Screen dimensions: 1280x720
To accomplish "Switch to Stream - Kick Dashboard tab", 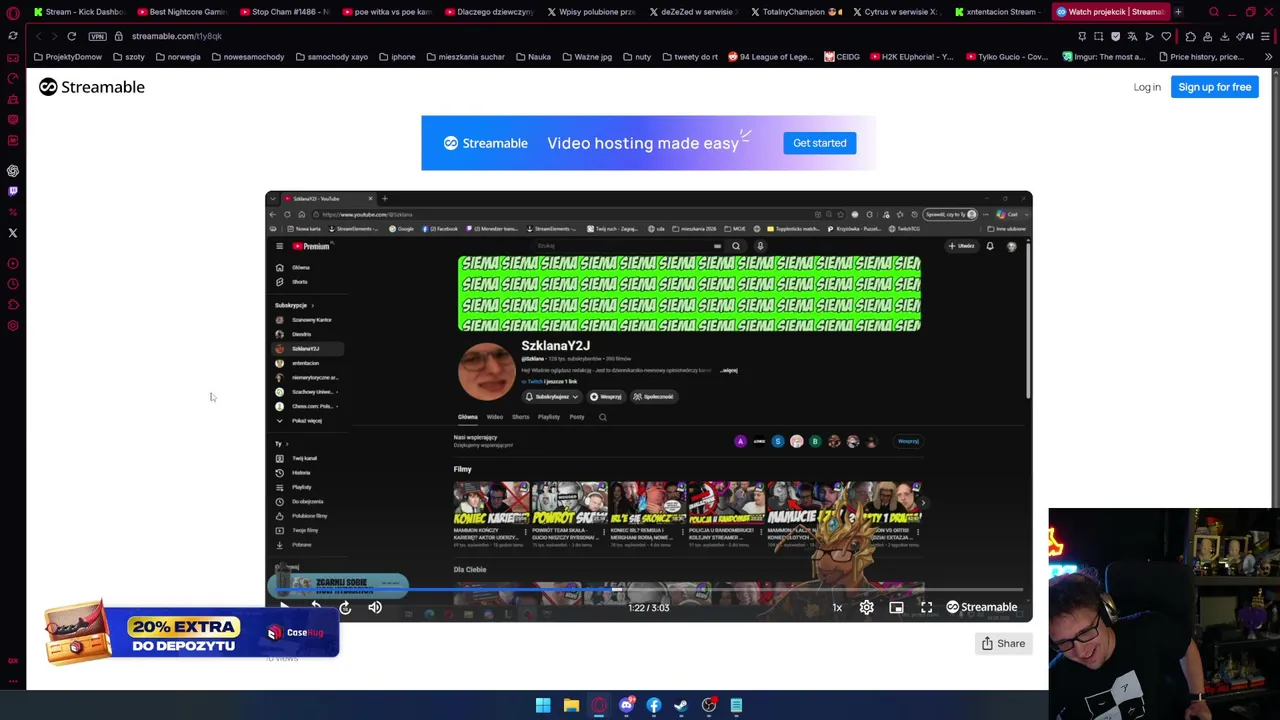I will (x=78, y=12).
